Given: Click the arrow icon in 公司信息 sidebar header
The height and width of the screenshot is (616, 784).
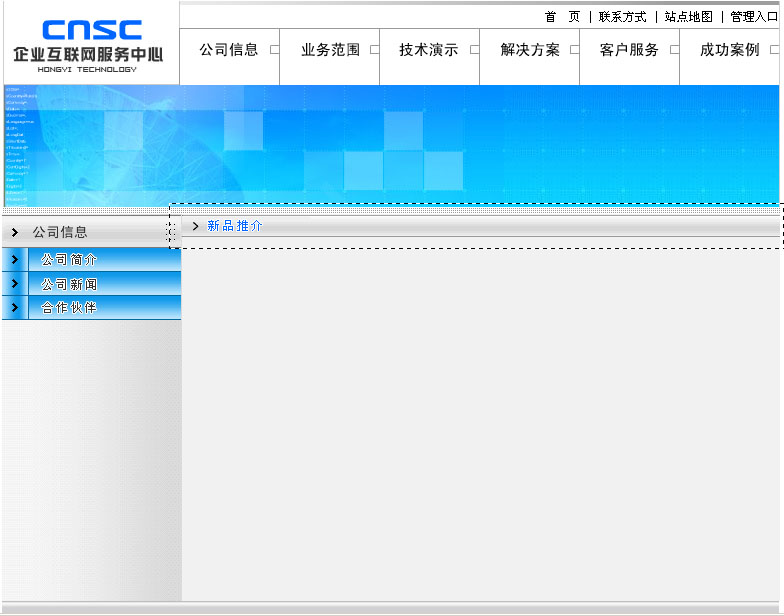Looking at the screenshot, I should coord(15,232).
